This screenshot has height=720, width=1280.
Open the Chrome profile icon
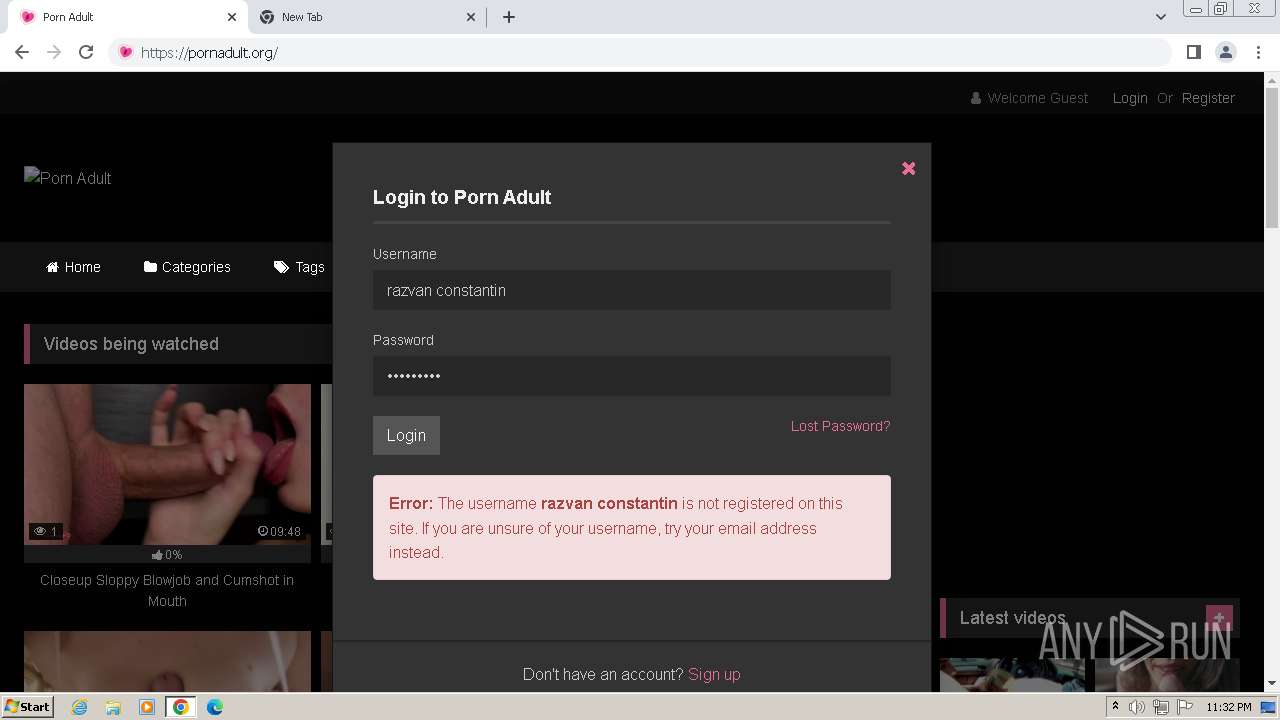[1226, 52]
